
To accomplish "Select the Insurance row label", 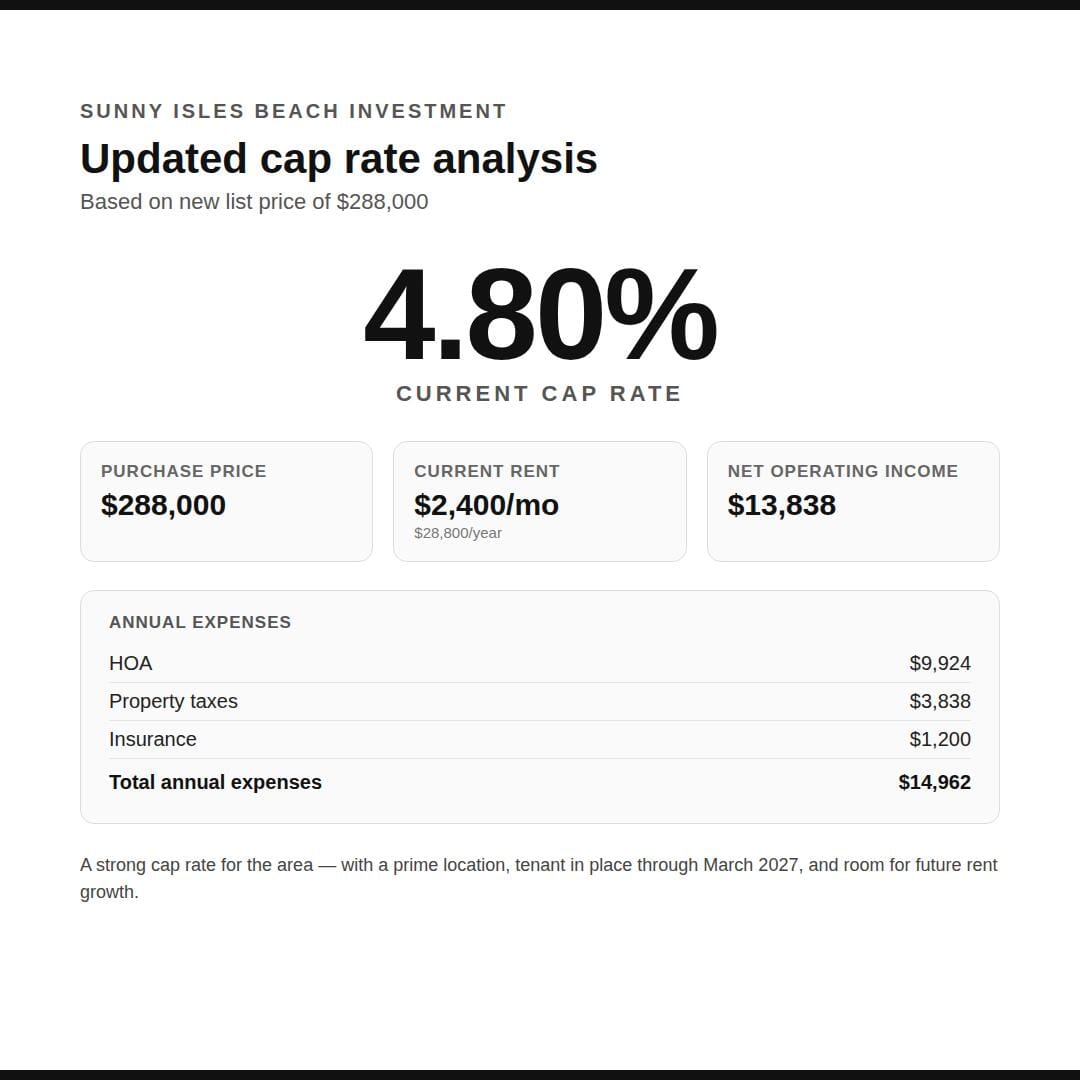I will click(x=153, y=739).
